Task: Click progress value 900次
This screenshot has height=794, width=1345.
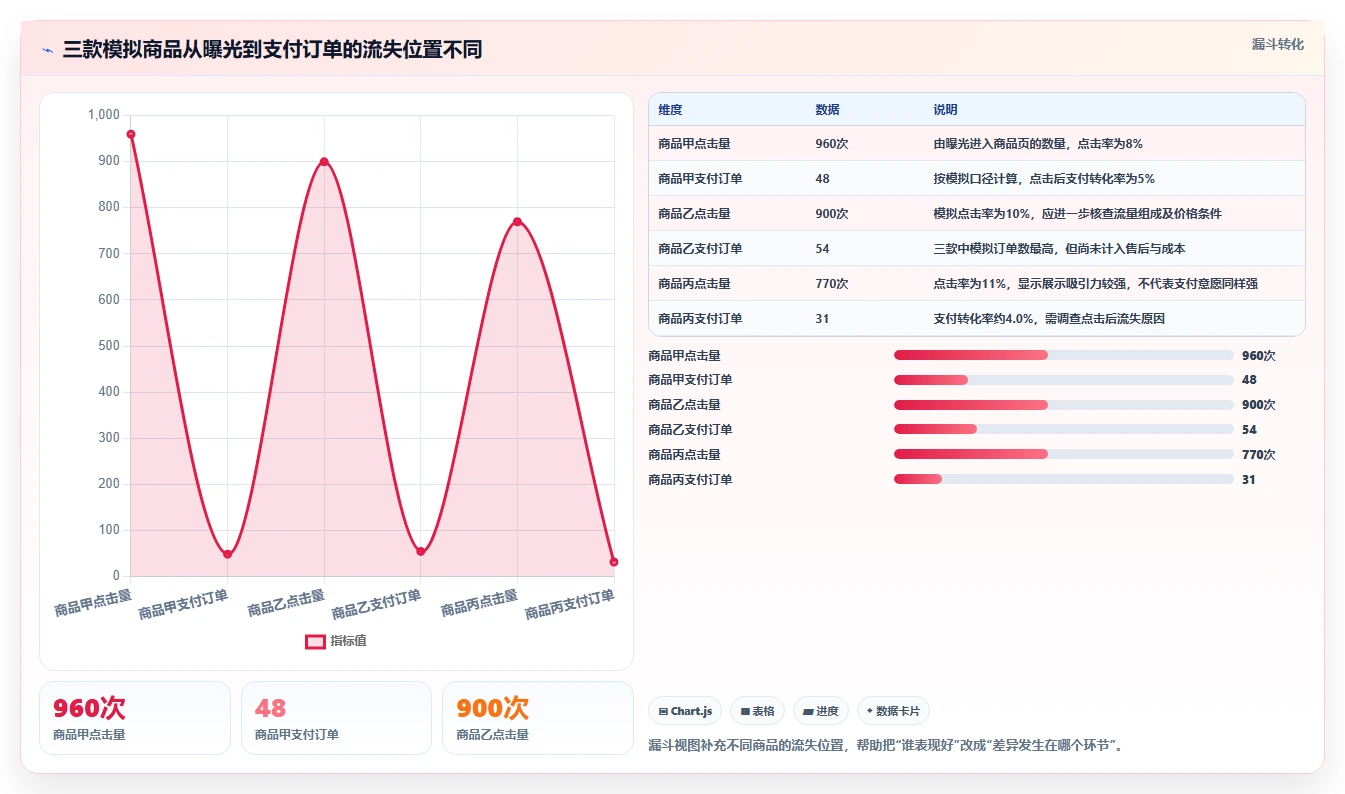Action: click(x=1259, y=405)
